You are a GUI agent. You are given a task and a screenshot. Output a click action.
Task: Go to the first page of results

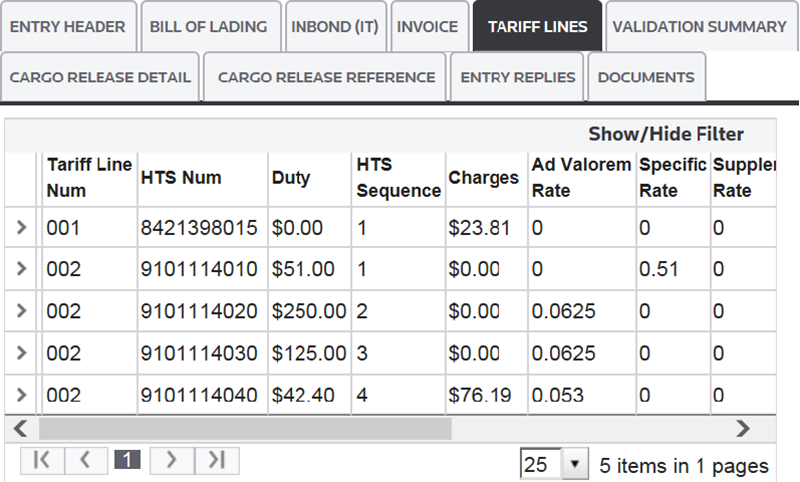click(x=42, y=460)
